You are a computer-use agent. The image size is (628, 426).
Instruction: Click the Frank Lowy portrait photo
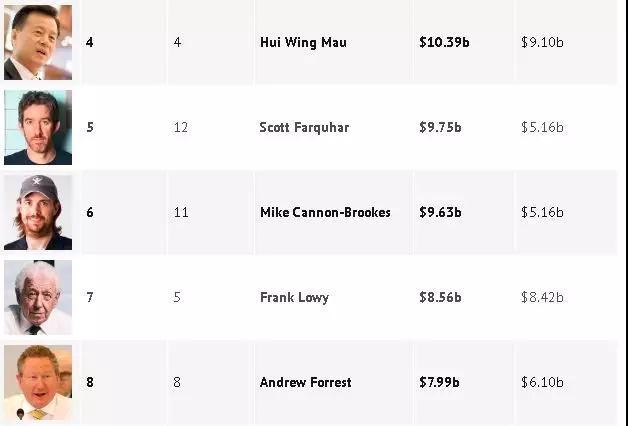(38, 297)
